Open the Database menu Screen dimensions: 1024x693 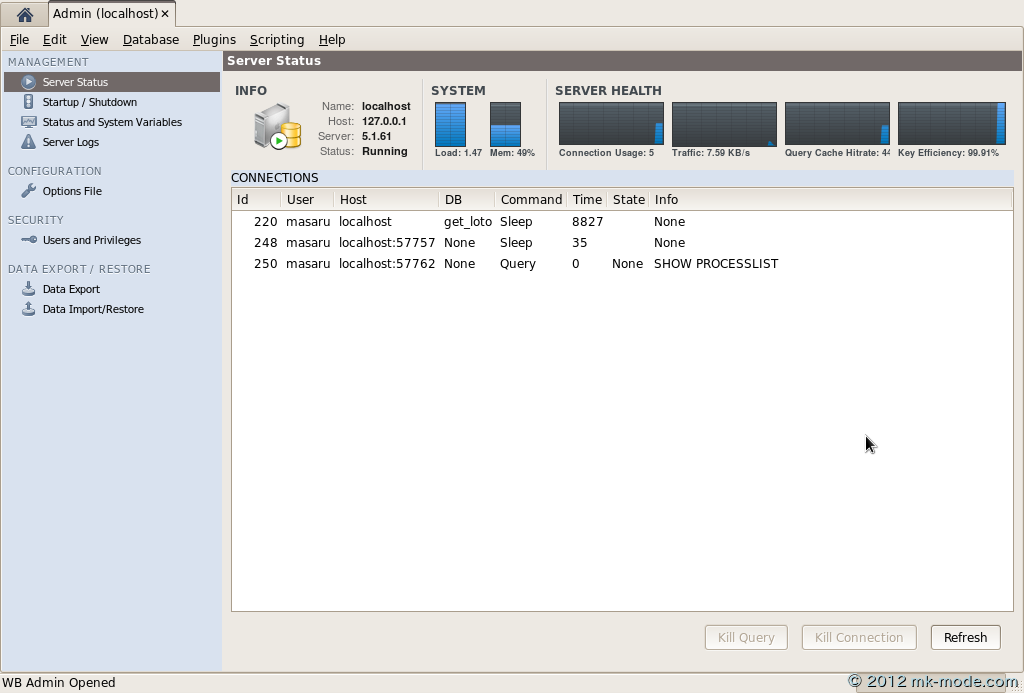point(151,40)
